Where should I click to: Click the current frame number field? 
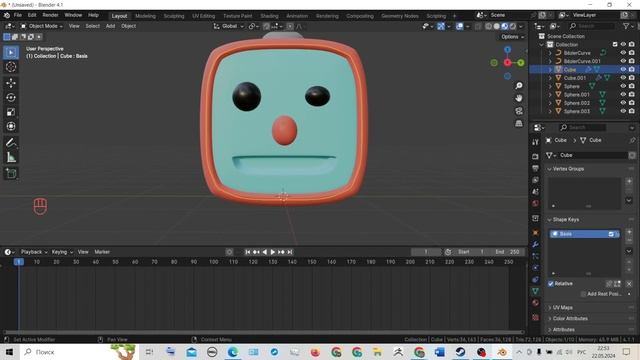(x=426, y=252)
